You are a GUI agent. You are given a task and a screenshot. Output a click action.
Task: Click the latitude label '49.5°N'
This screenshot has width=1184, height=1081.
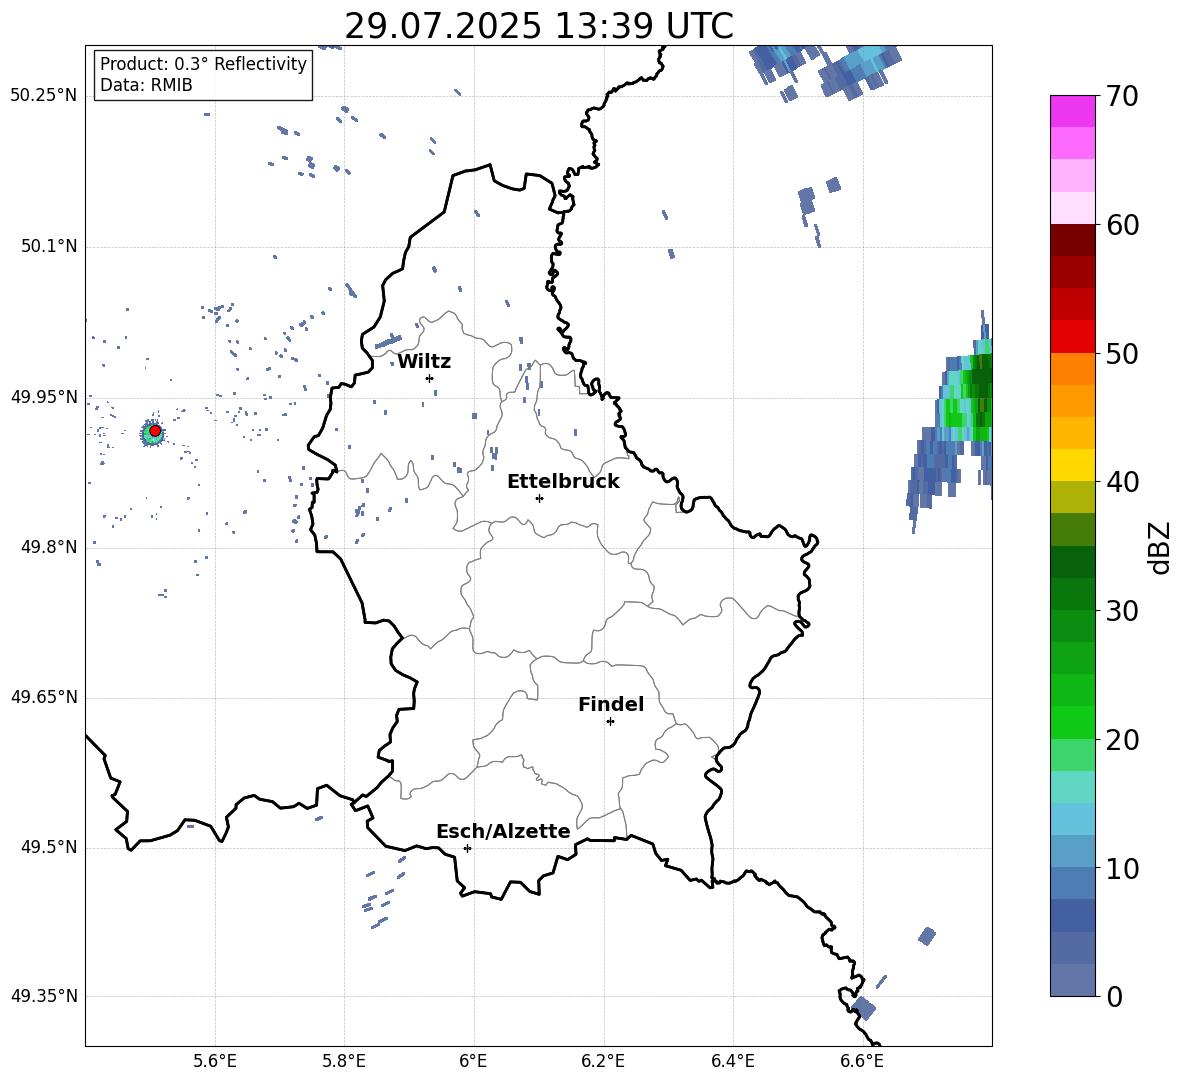(49, 847)
